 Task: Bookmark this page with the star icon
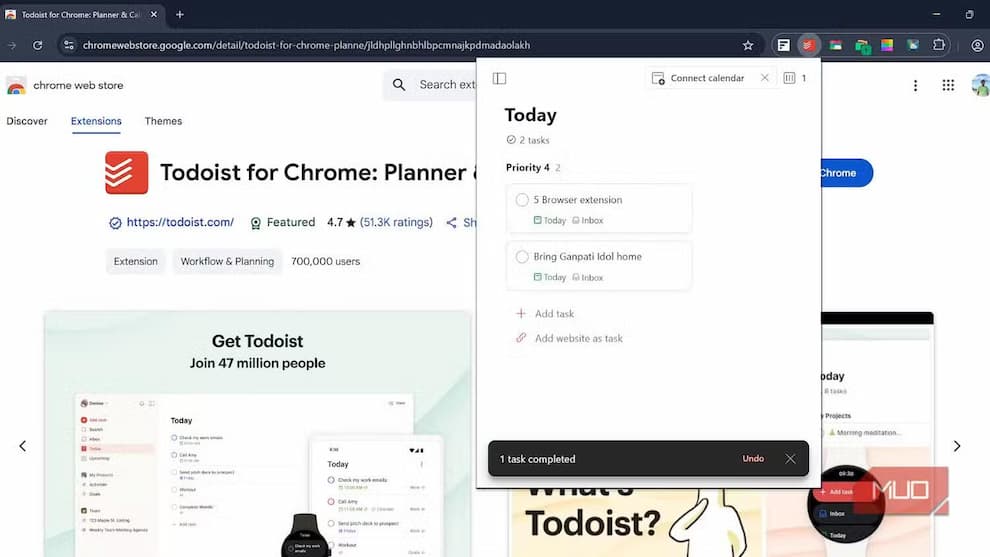coord(748,45)
